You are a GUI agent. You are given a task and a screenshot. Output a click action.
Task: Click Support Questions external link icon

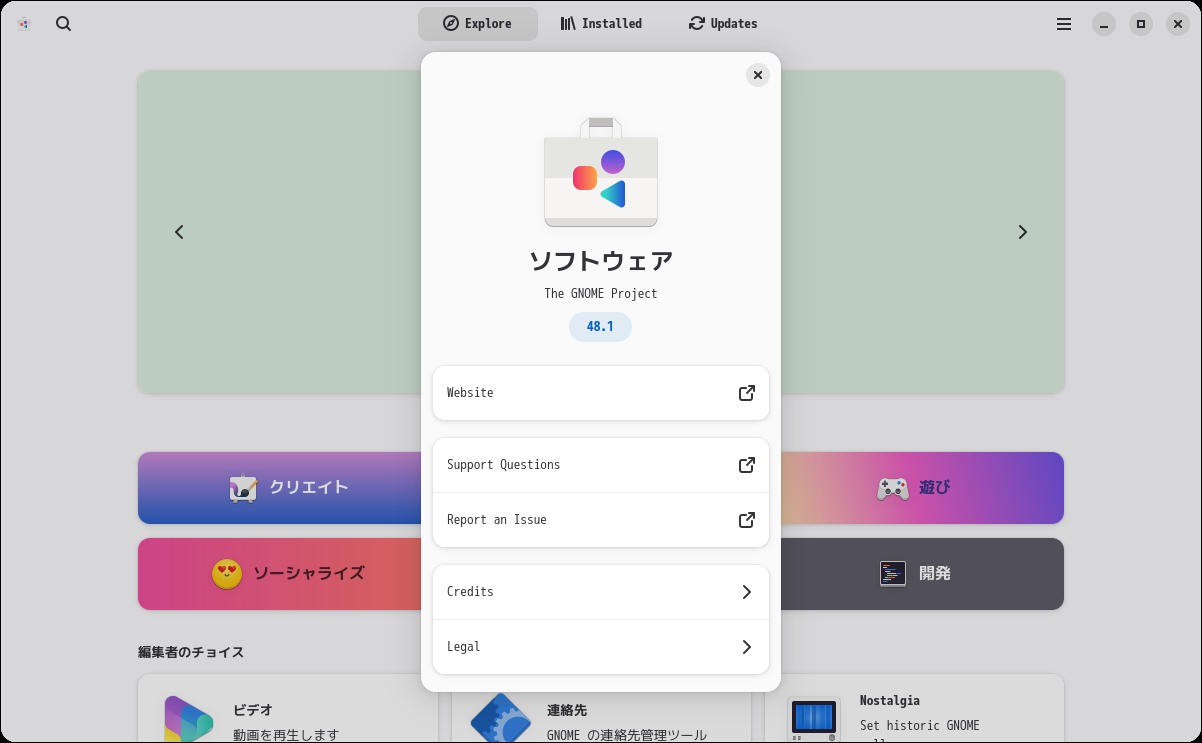tap(746, 465)
